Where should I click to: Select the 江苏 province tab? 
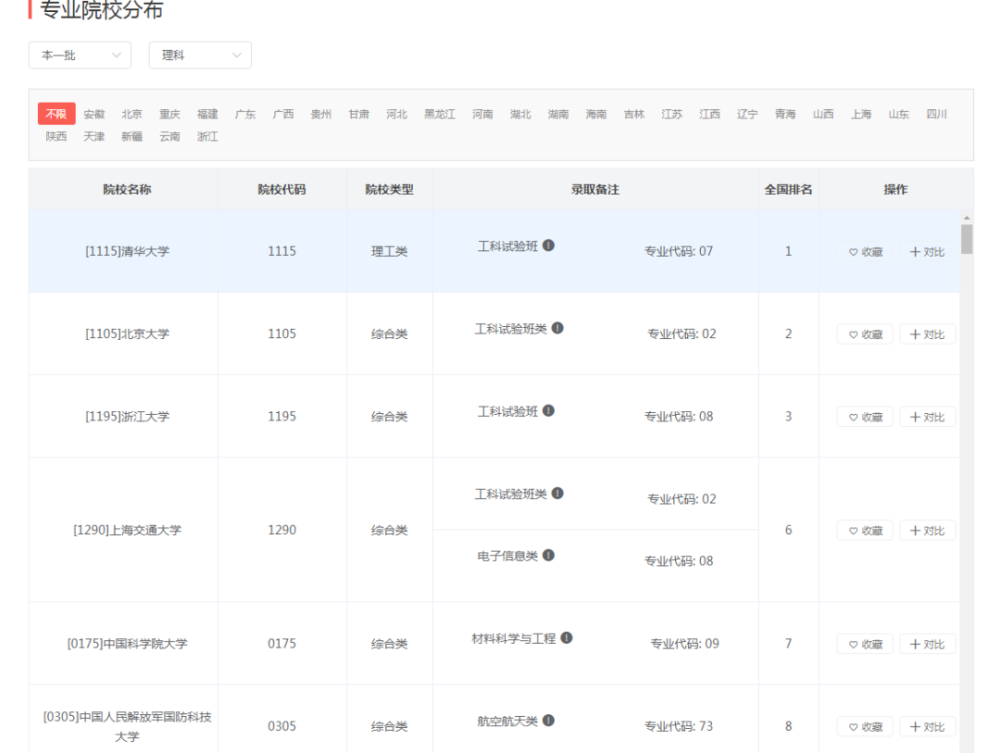click(670, 113)
